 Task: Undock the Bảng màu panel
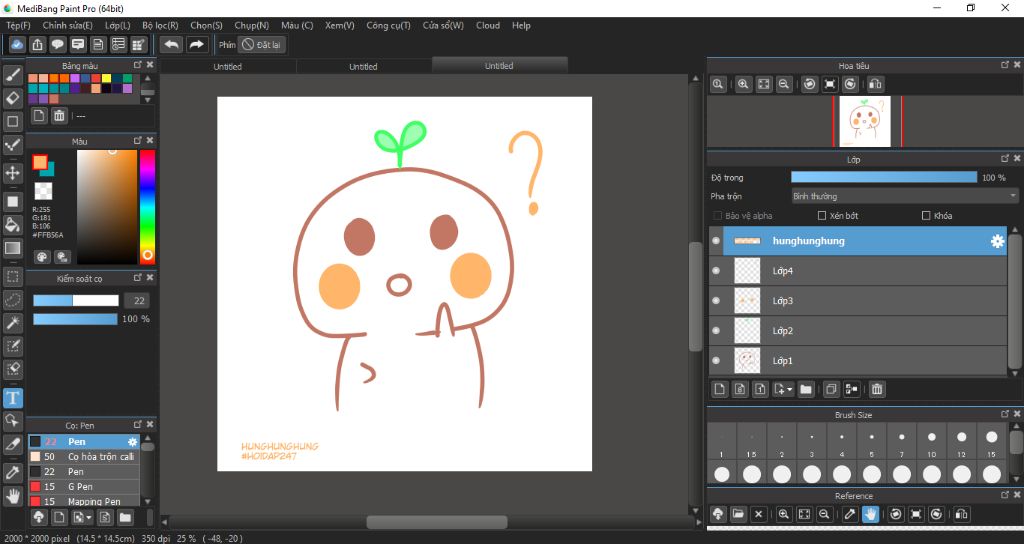[138, 65]
